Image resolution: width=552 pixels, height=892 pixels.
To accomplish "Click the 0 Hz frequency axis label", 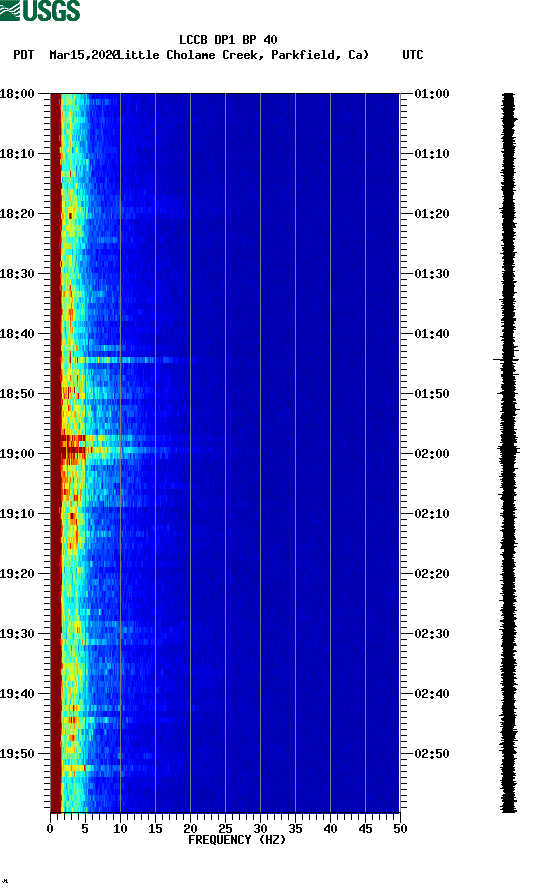I will [50, 829].
